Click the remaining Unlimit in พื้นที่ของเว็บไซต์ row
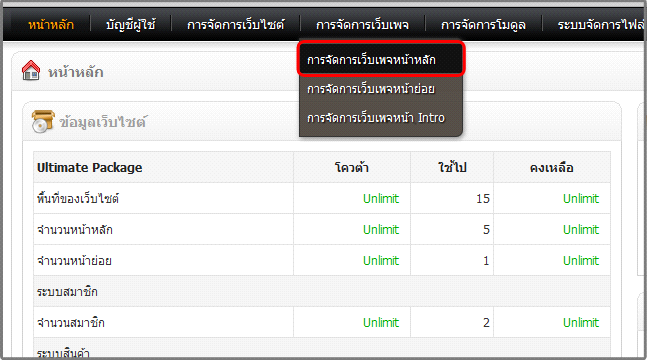 pos(581,199)
